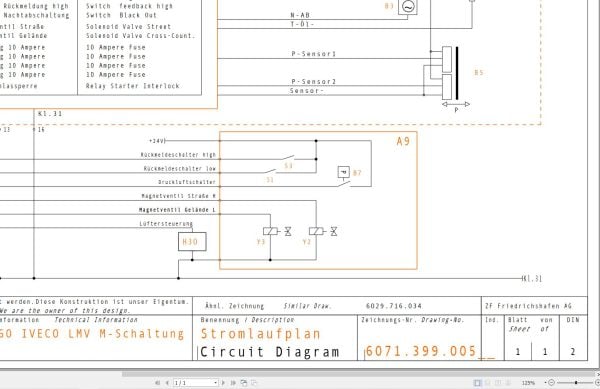Click the 'Lüftersteuerung' label
600x389 pixels.
coord(166,223)
